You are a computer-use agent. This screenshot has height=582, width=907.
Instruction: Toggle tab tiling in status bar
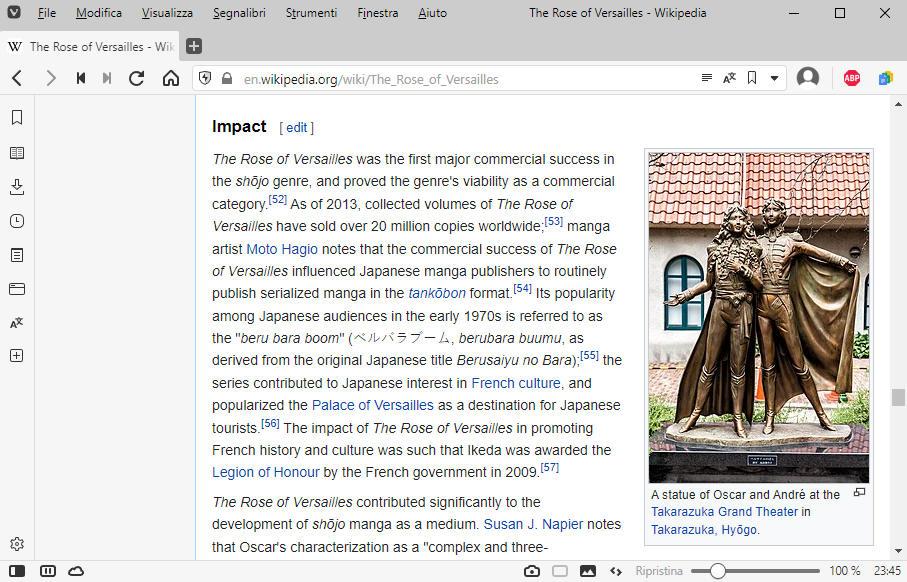coord(48,571)
